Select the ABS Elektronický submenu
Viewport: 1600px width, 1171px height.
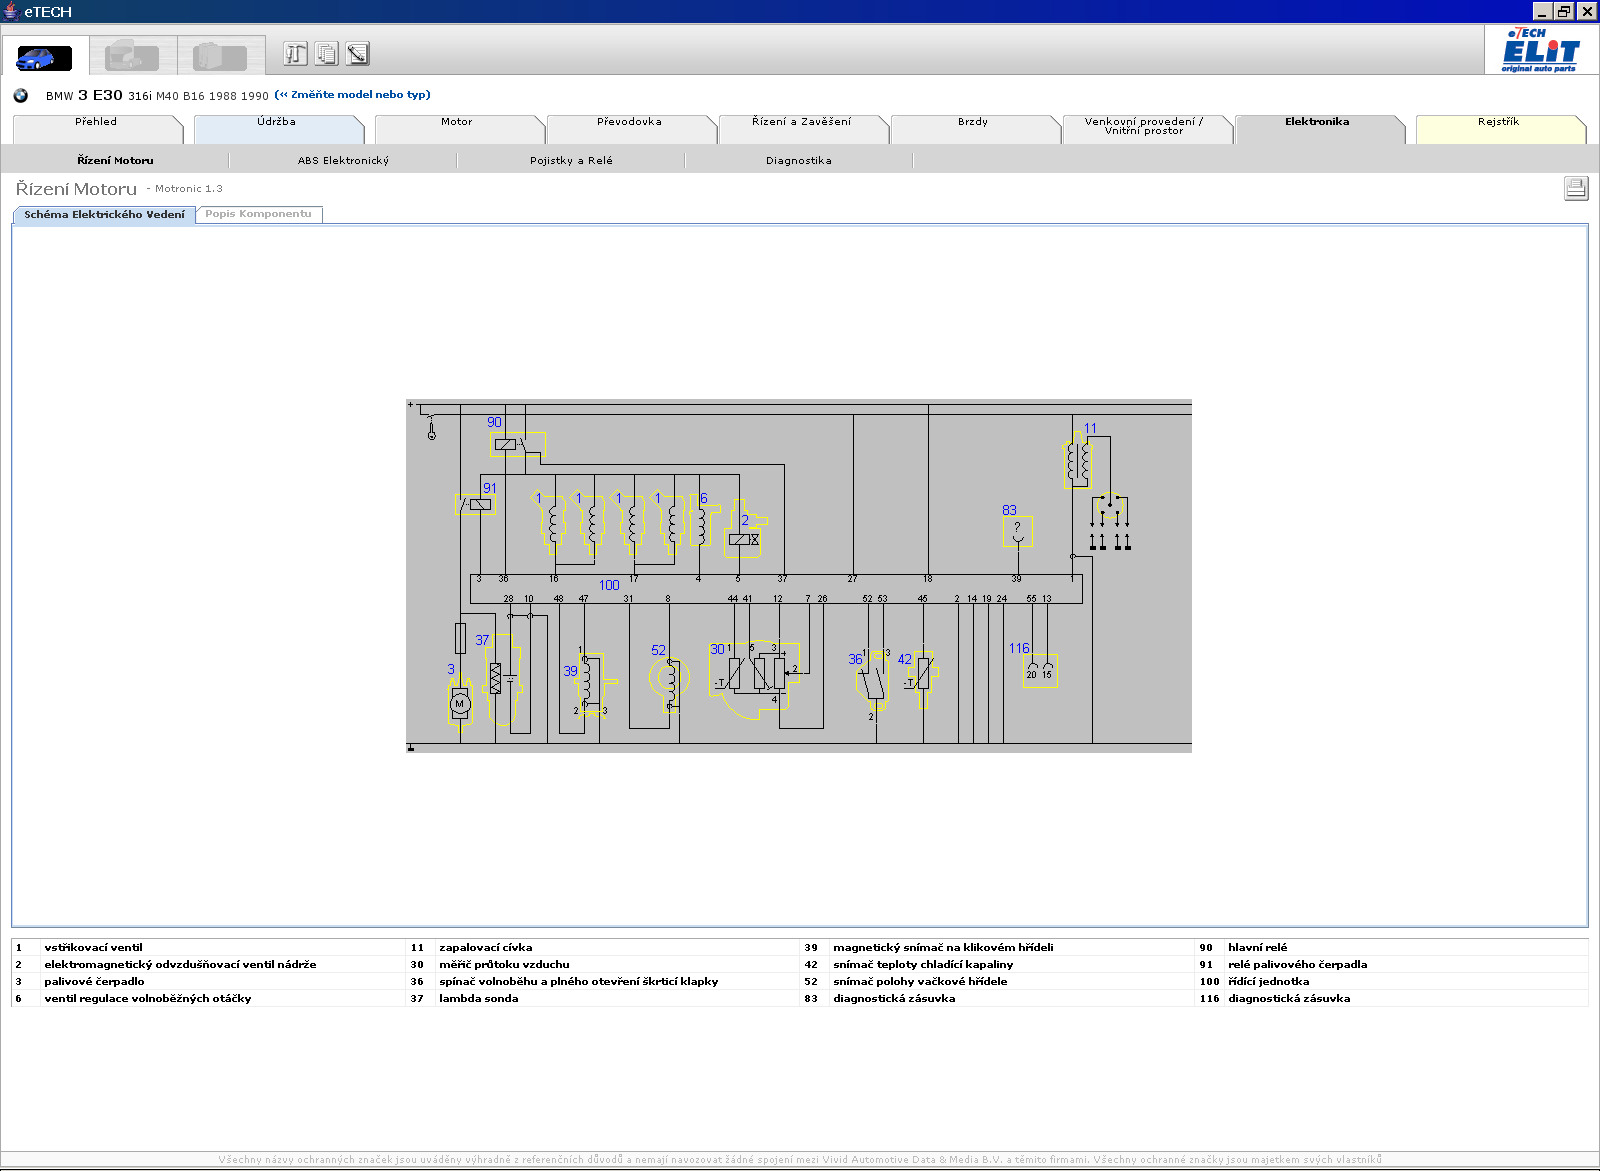[x=343, y=160]
